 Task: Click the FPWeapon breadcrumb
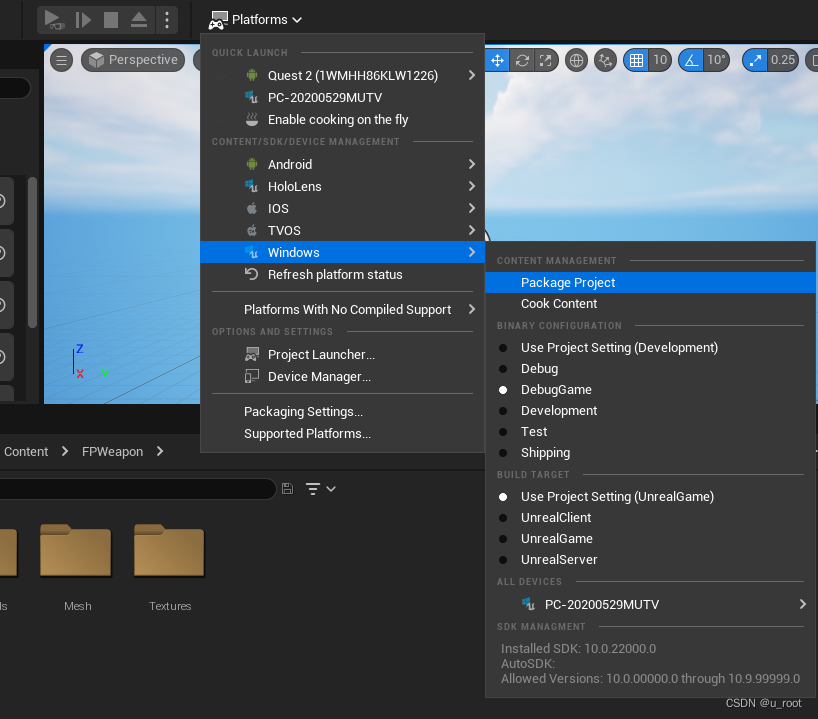pos(112,452)
